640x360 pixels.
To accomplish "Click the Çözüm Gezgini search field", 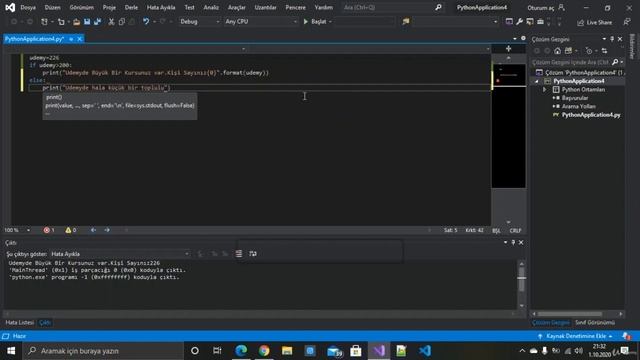I will point(570,62).
